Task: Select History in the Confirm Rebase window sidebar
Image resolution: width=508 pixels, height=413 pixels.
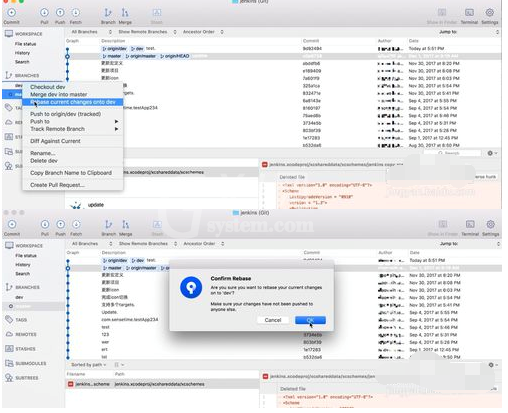Action: (x=23, y=265)
